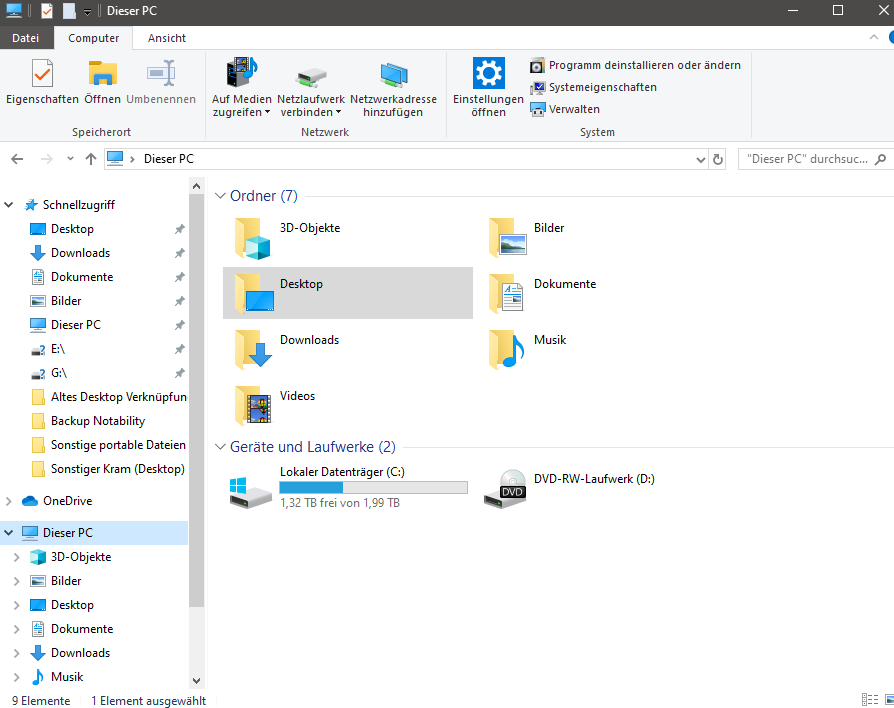The image size is (894, 708).
Task: Open address bar history dropdown
Action: point(701,160)
